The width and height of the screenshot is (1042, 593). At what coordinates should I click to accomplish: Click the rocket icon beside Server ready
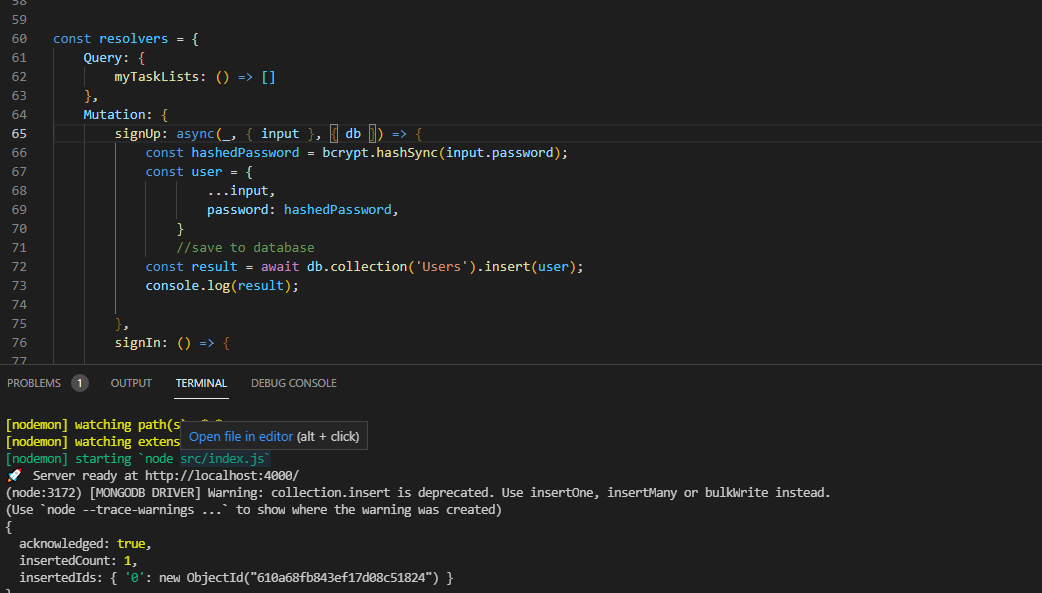pyautogui.click(x=13, y=475)
